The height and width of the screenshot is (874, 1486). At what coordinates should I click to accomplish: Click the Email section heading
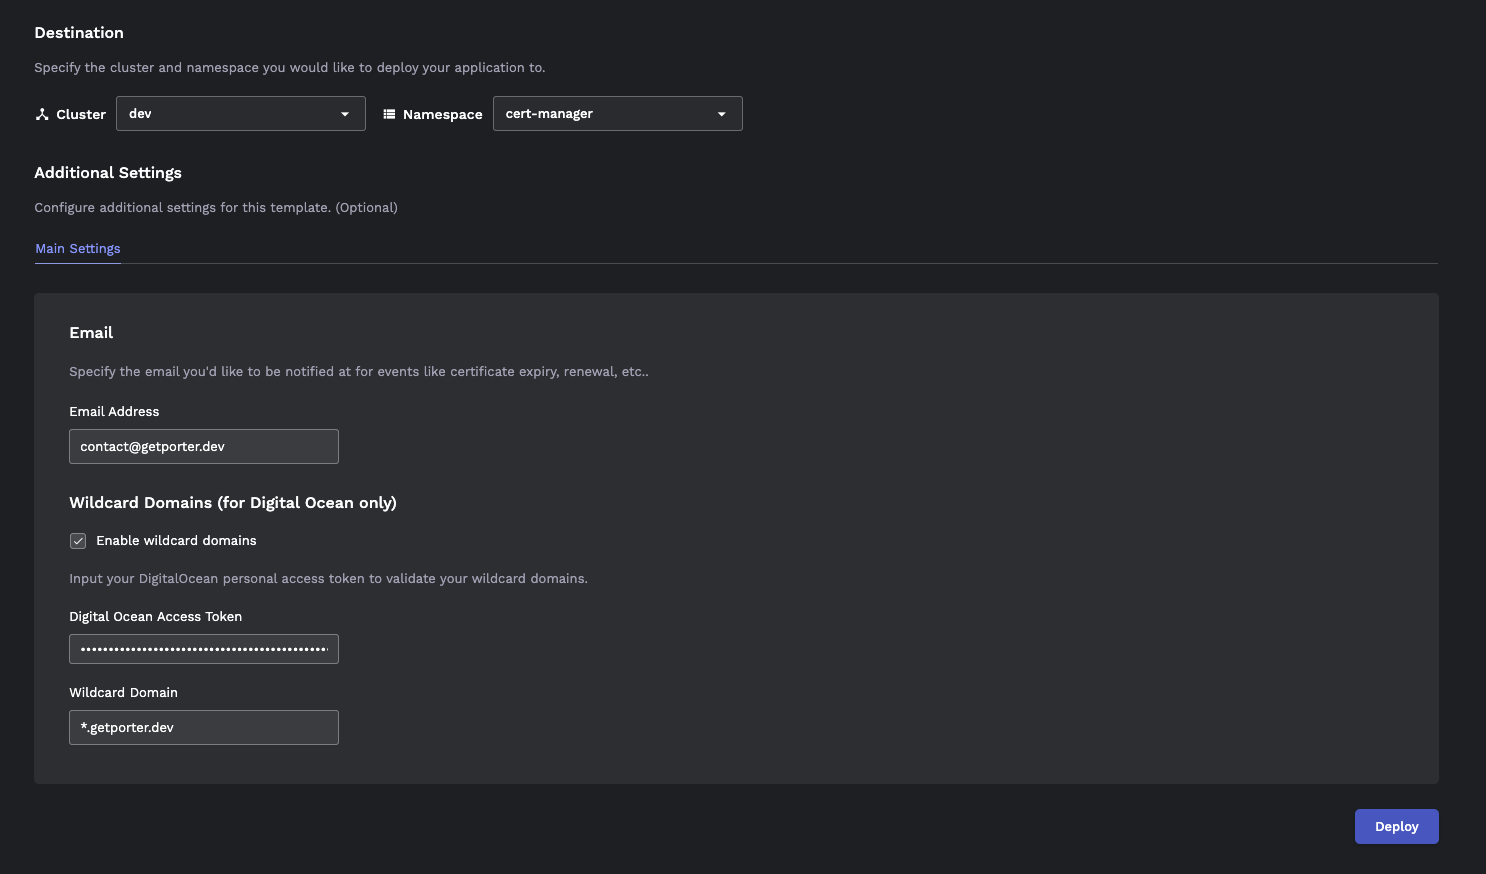click(91, 333)
